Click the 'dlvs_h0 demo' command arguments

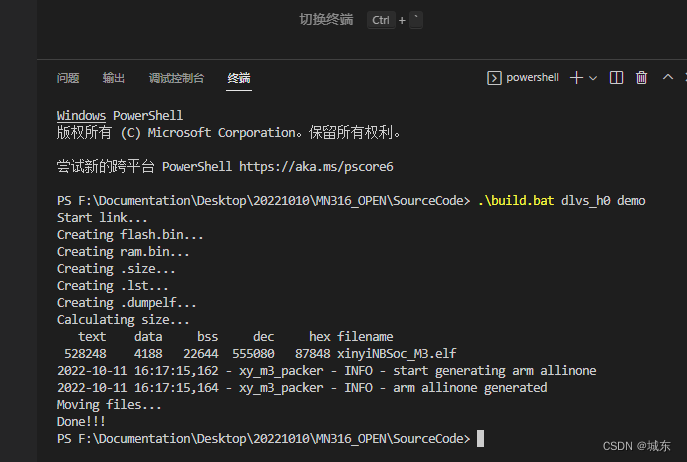click(x=603, y=201)
